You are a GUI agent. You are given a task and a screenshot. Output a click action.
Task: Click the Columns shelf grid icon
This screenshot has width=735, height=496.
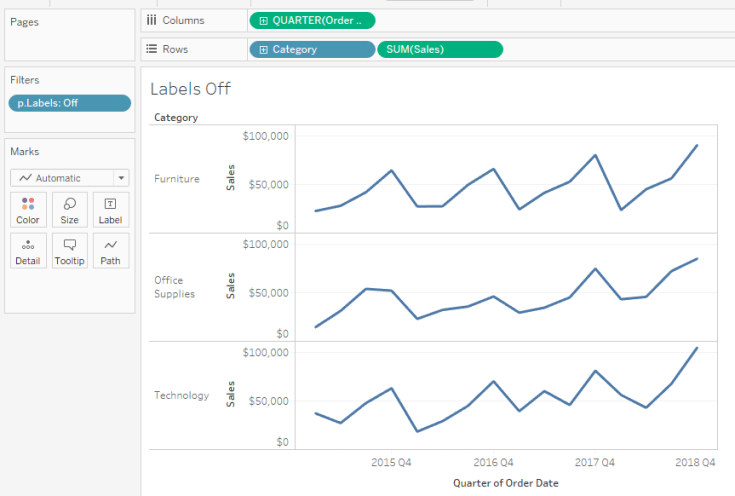pos(151,20)
